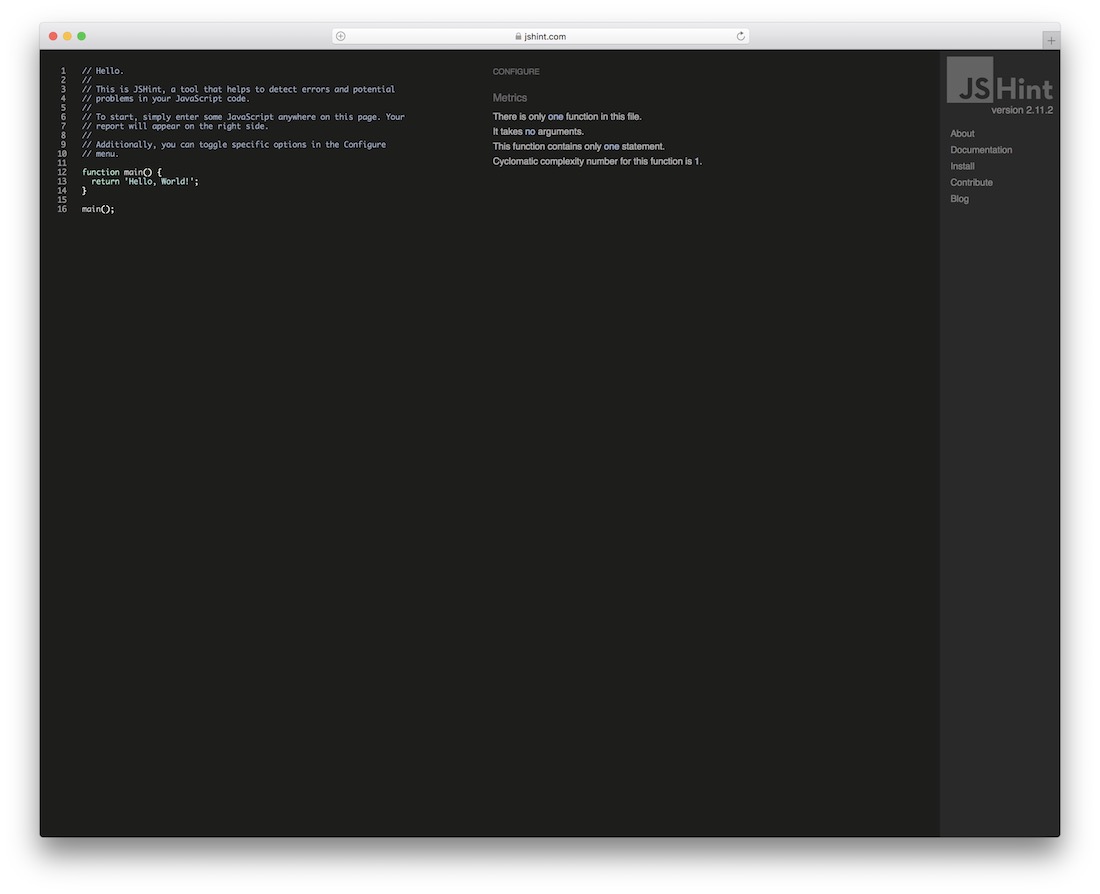This screenshot has width=1100, height=894.
Task: Reload the page from the address bar
Action: point(741,36)
